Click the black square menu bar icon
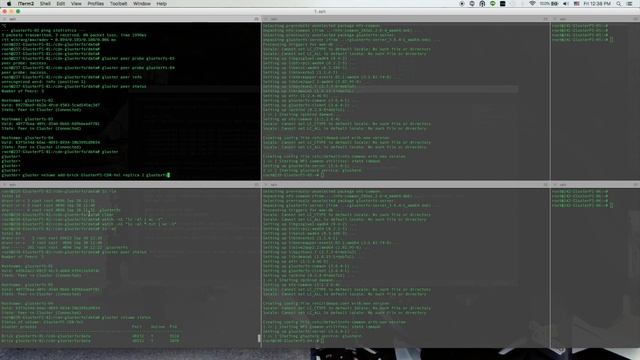Viewport: 640px width, 360px height. point(502,4)
